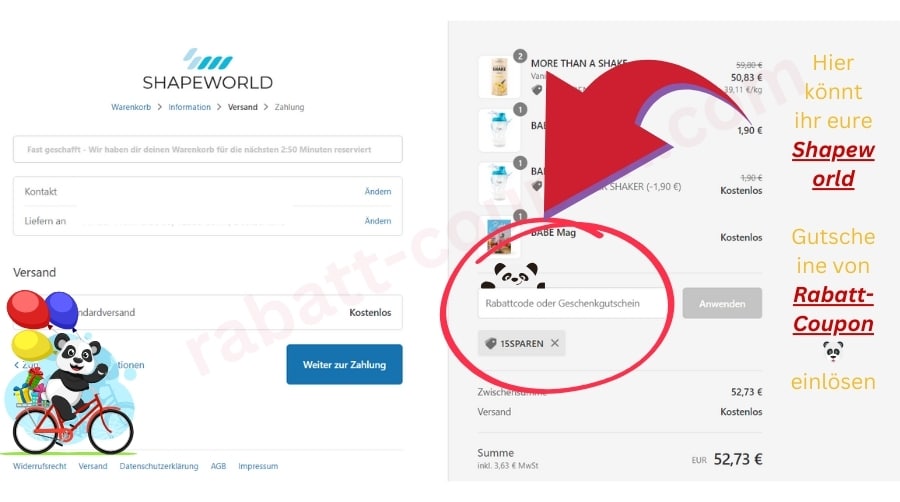The height and width of the screenshot is (502, 900).
Task: Go to the Warenkorb breadcrumb
Action: pyautogui.click(x=131, y=107)
